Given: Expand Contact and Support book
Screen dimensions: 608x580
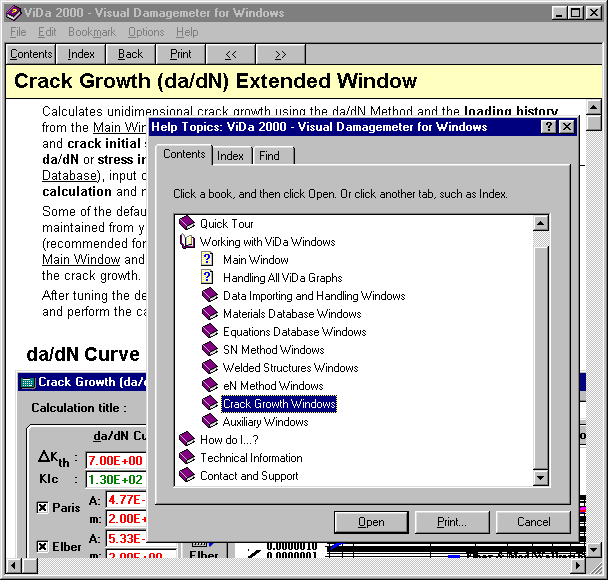Looking at the screenshot, I should coord(249,476).
